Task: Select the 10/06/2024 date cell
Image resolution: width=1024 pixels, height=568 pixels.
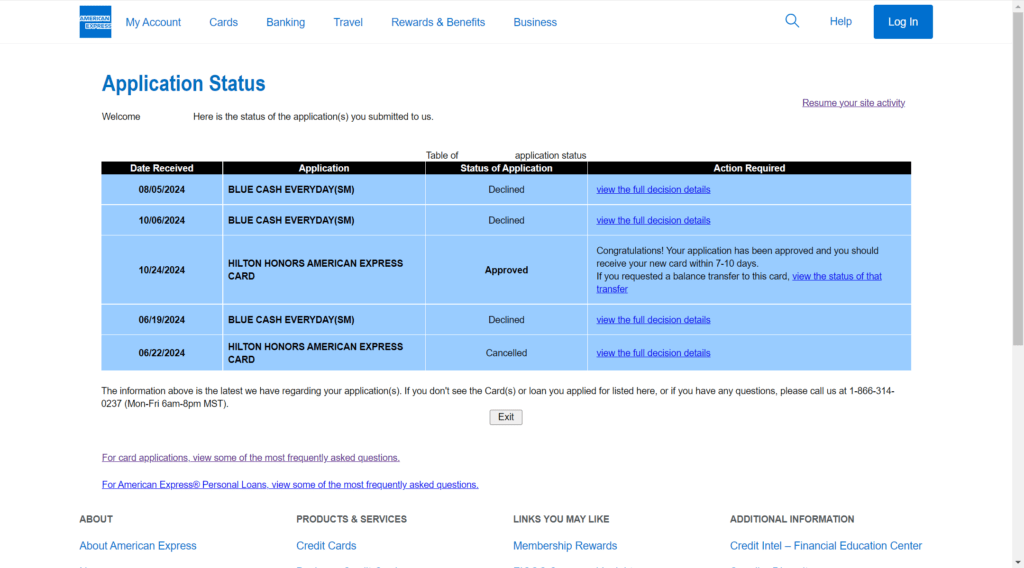Action: (161, 221)
